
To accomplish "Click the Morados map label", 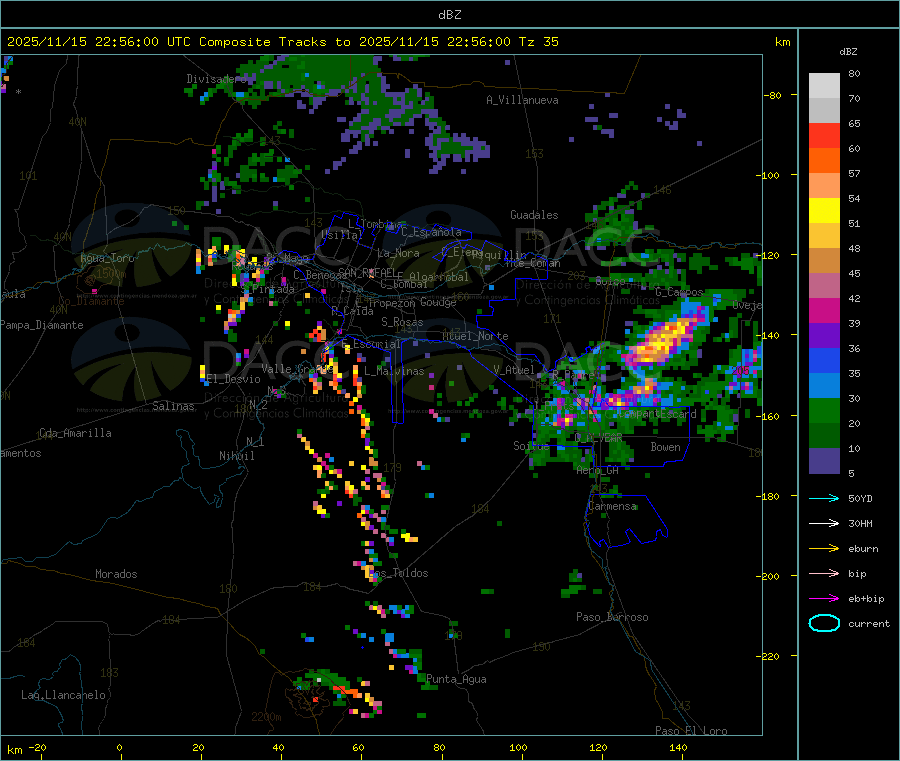I will point(116,574).
